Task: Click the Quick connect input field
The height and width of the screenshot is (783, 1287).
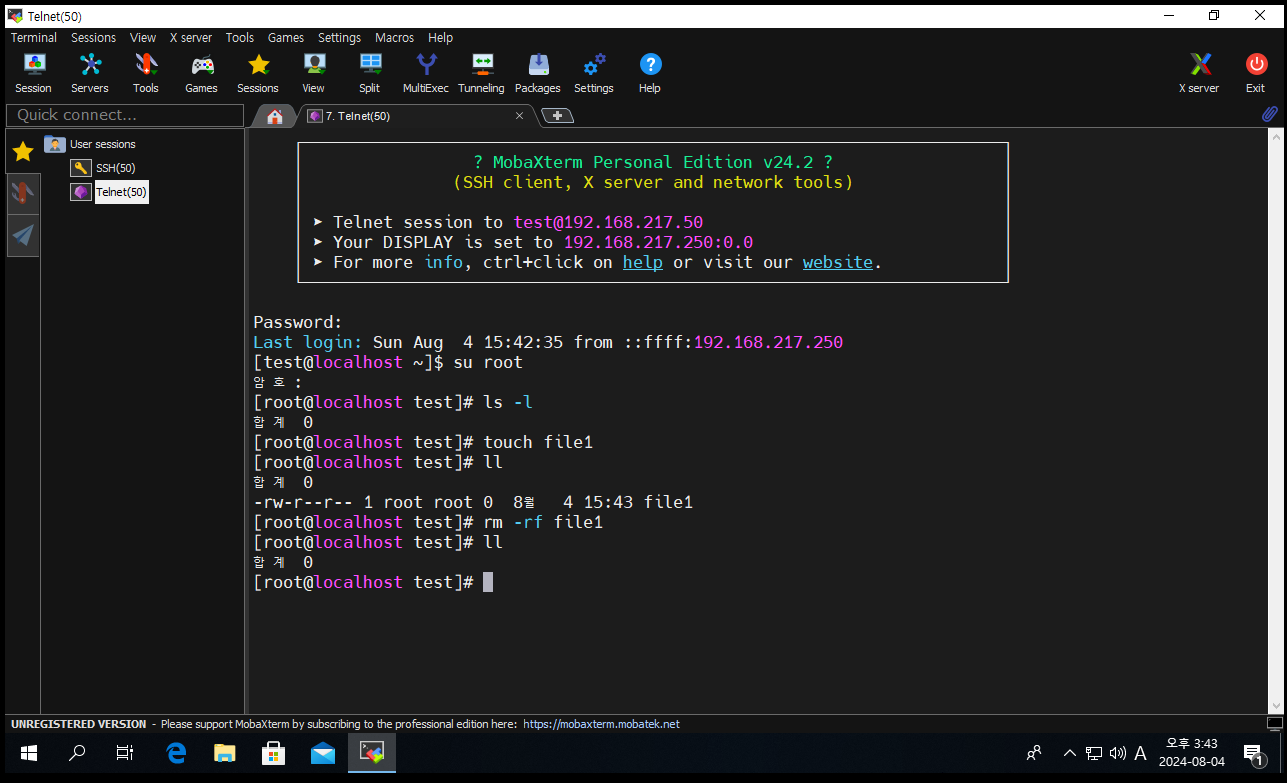Action: (125, 115)
